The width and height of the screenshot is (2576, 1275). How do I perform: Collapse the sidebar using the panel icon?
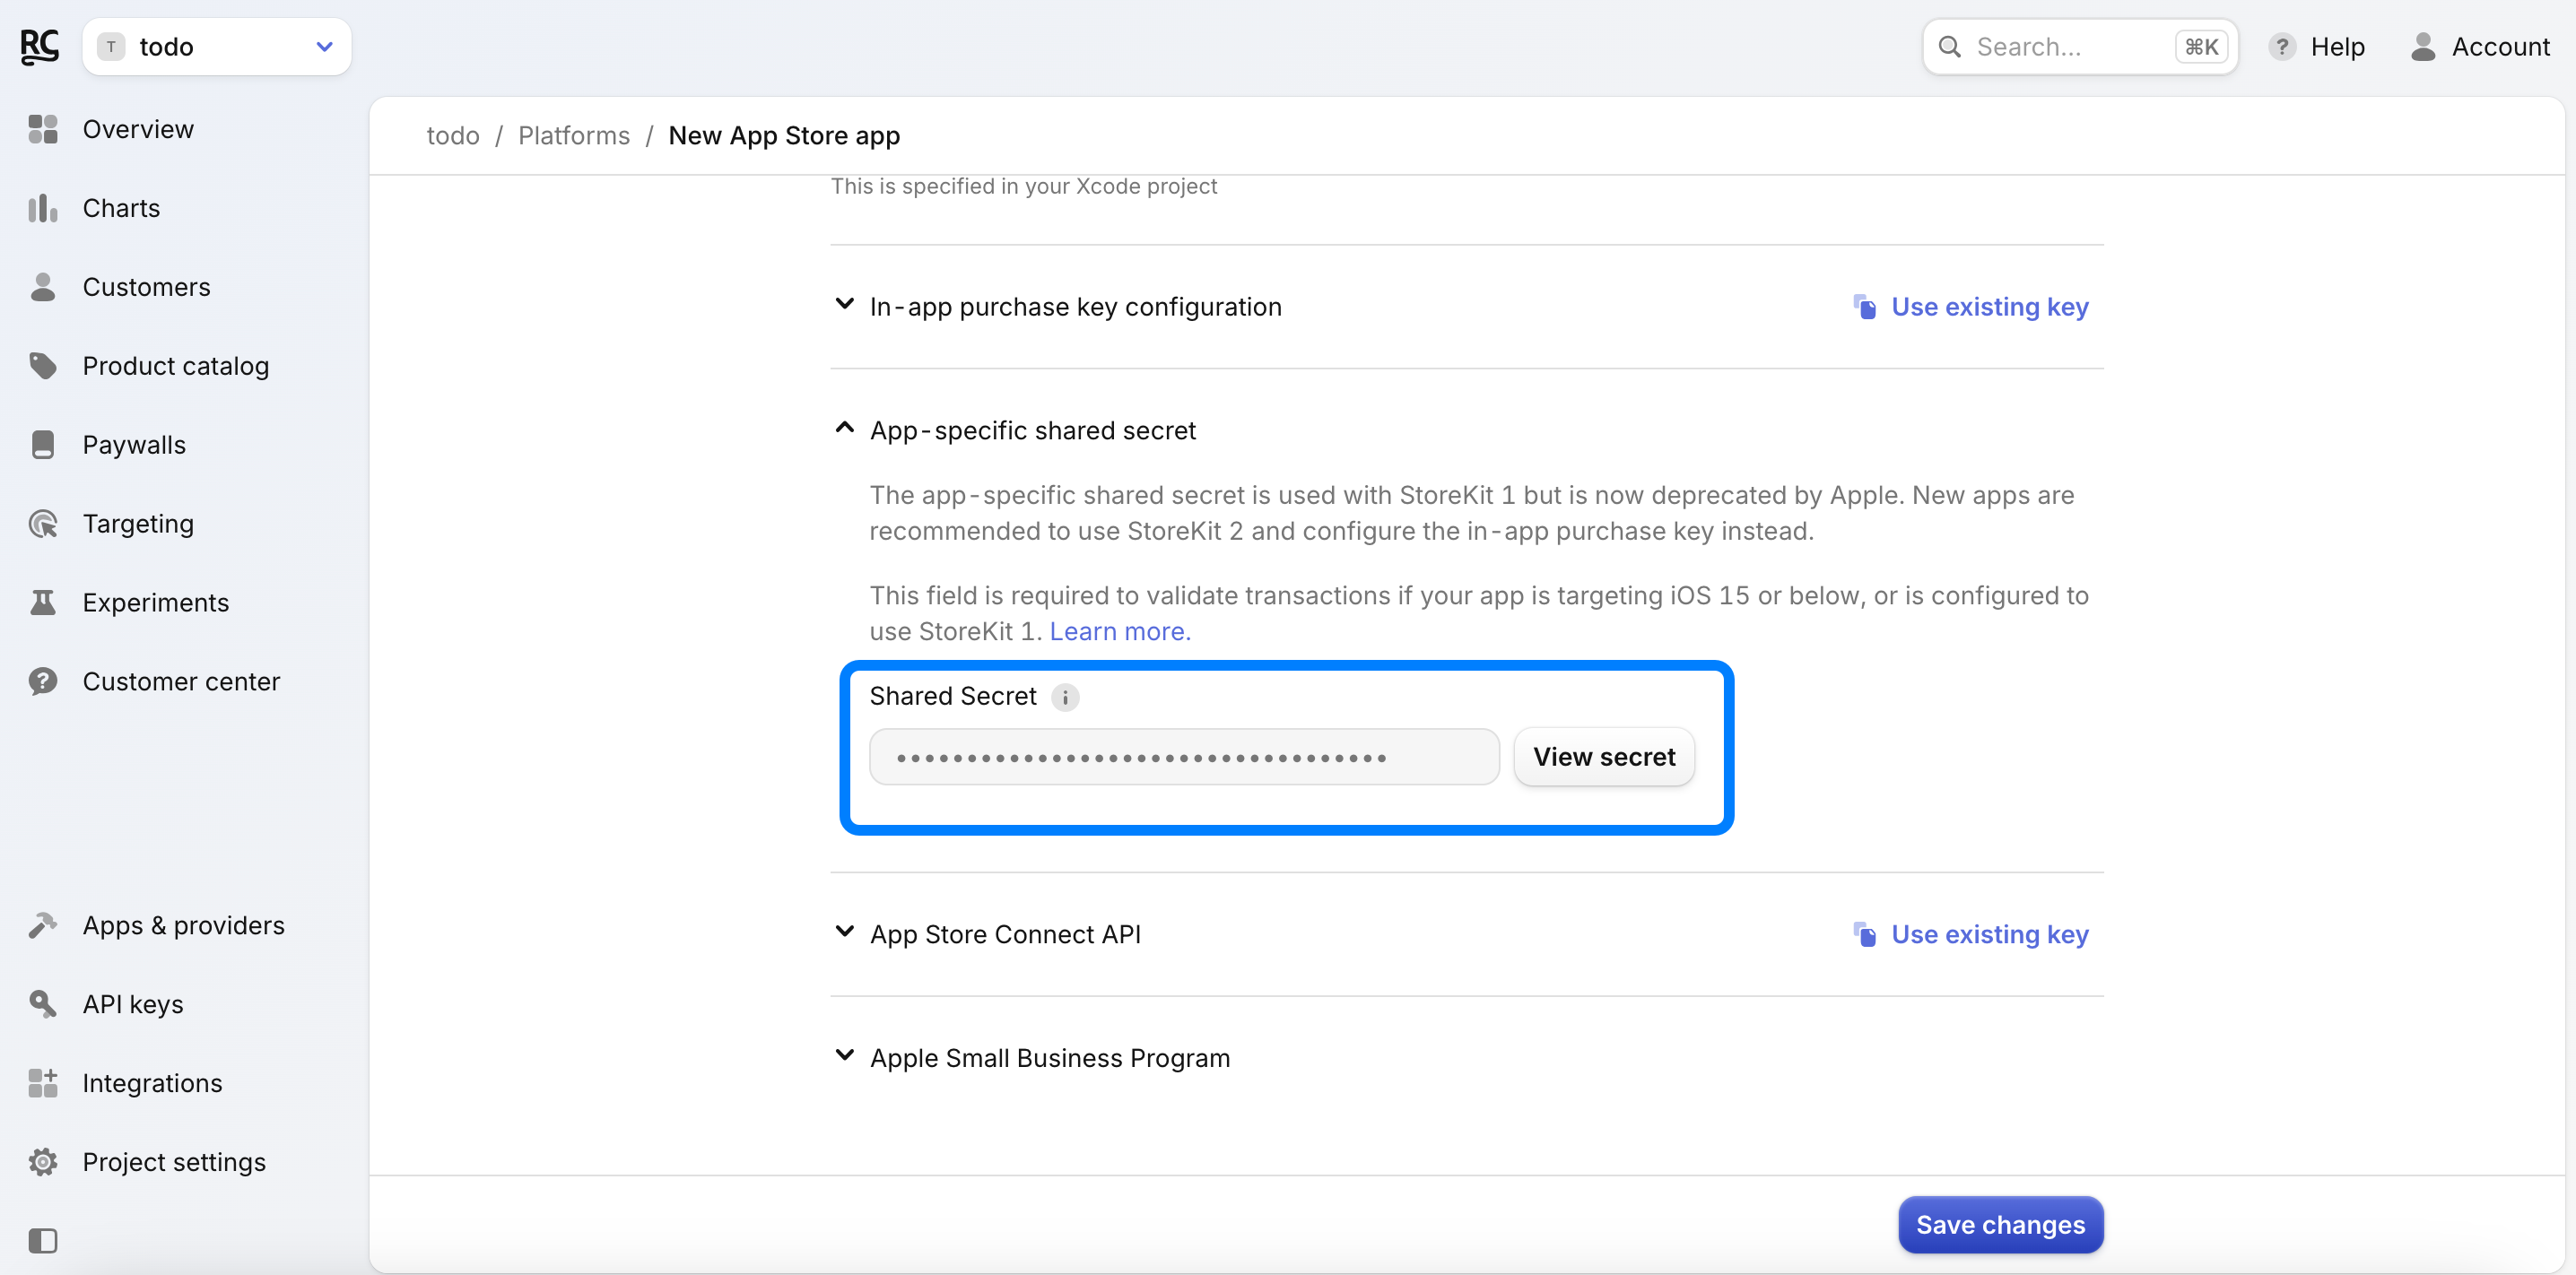pyautogui.click(x=42, y=1240)
